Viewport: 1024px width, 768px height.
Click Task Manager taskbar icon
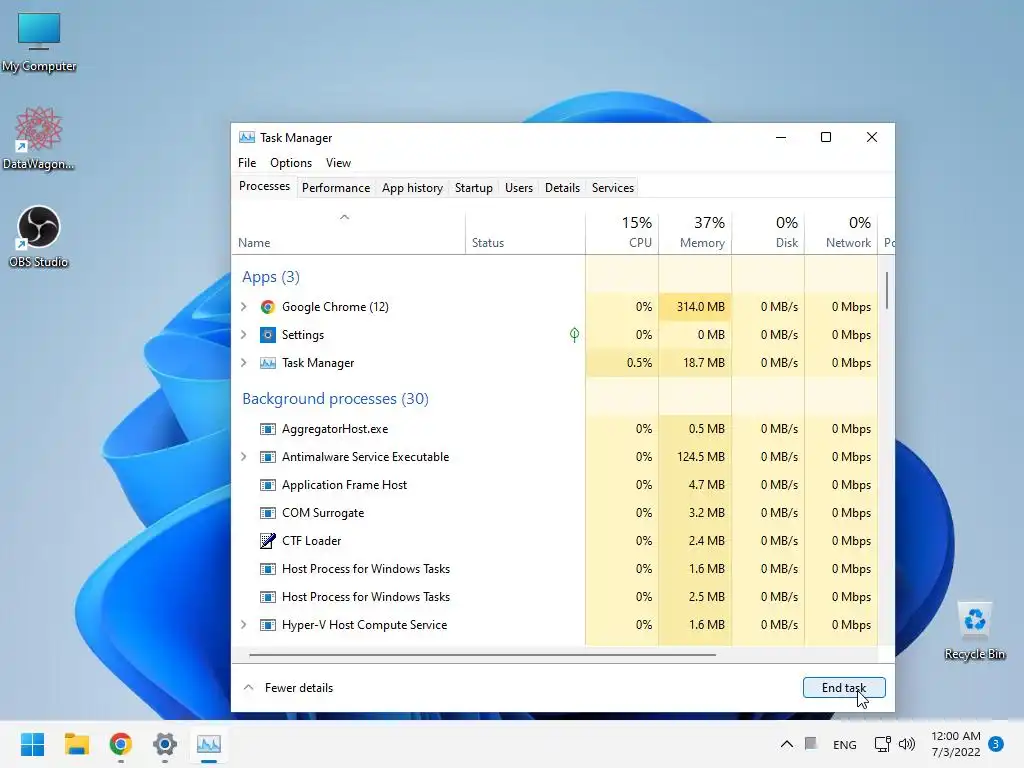(209, 744)
